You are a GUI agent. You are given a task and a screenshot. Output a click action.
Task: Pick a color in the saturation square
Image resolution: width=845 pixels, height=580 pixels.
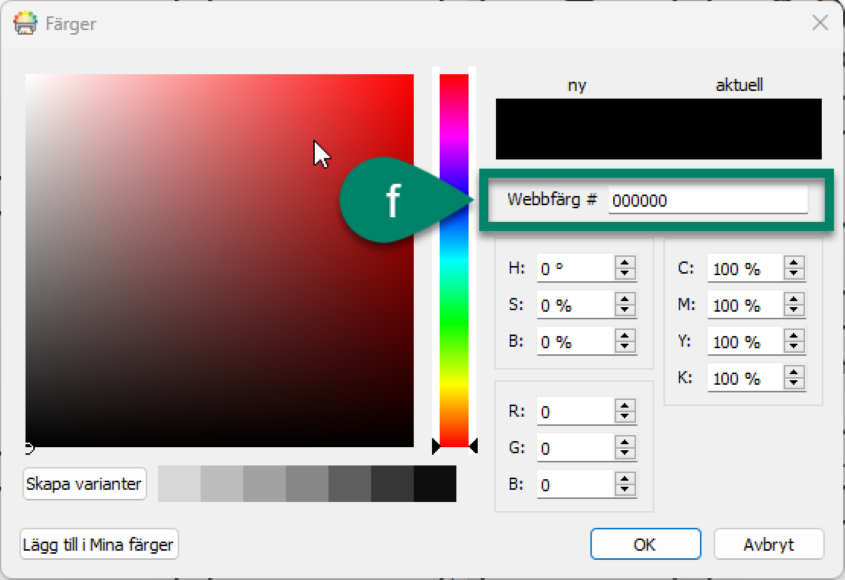click(x=220, y=260)
